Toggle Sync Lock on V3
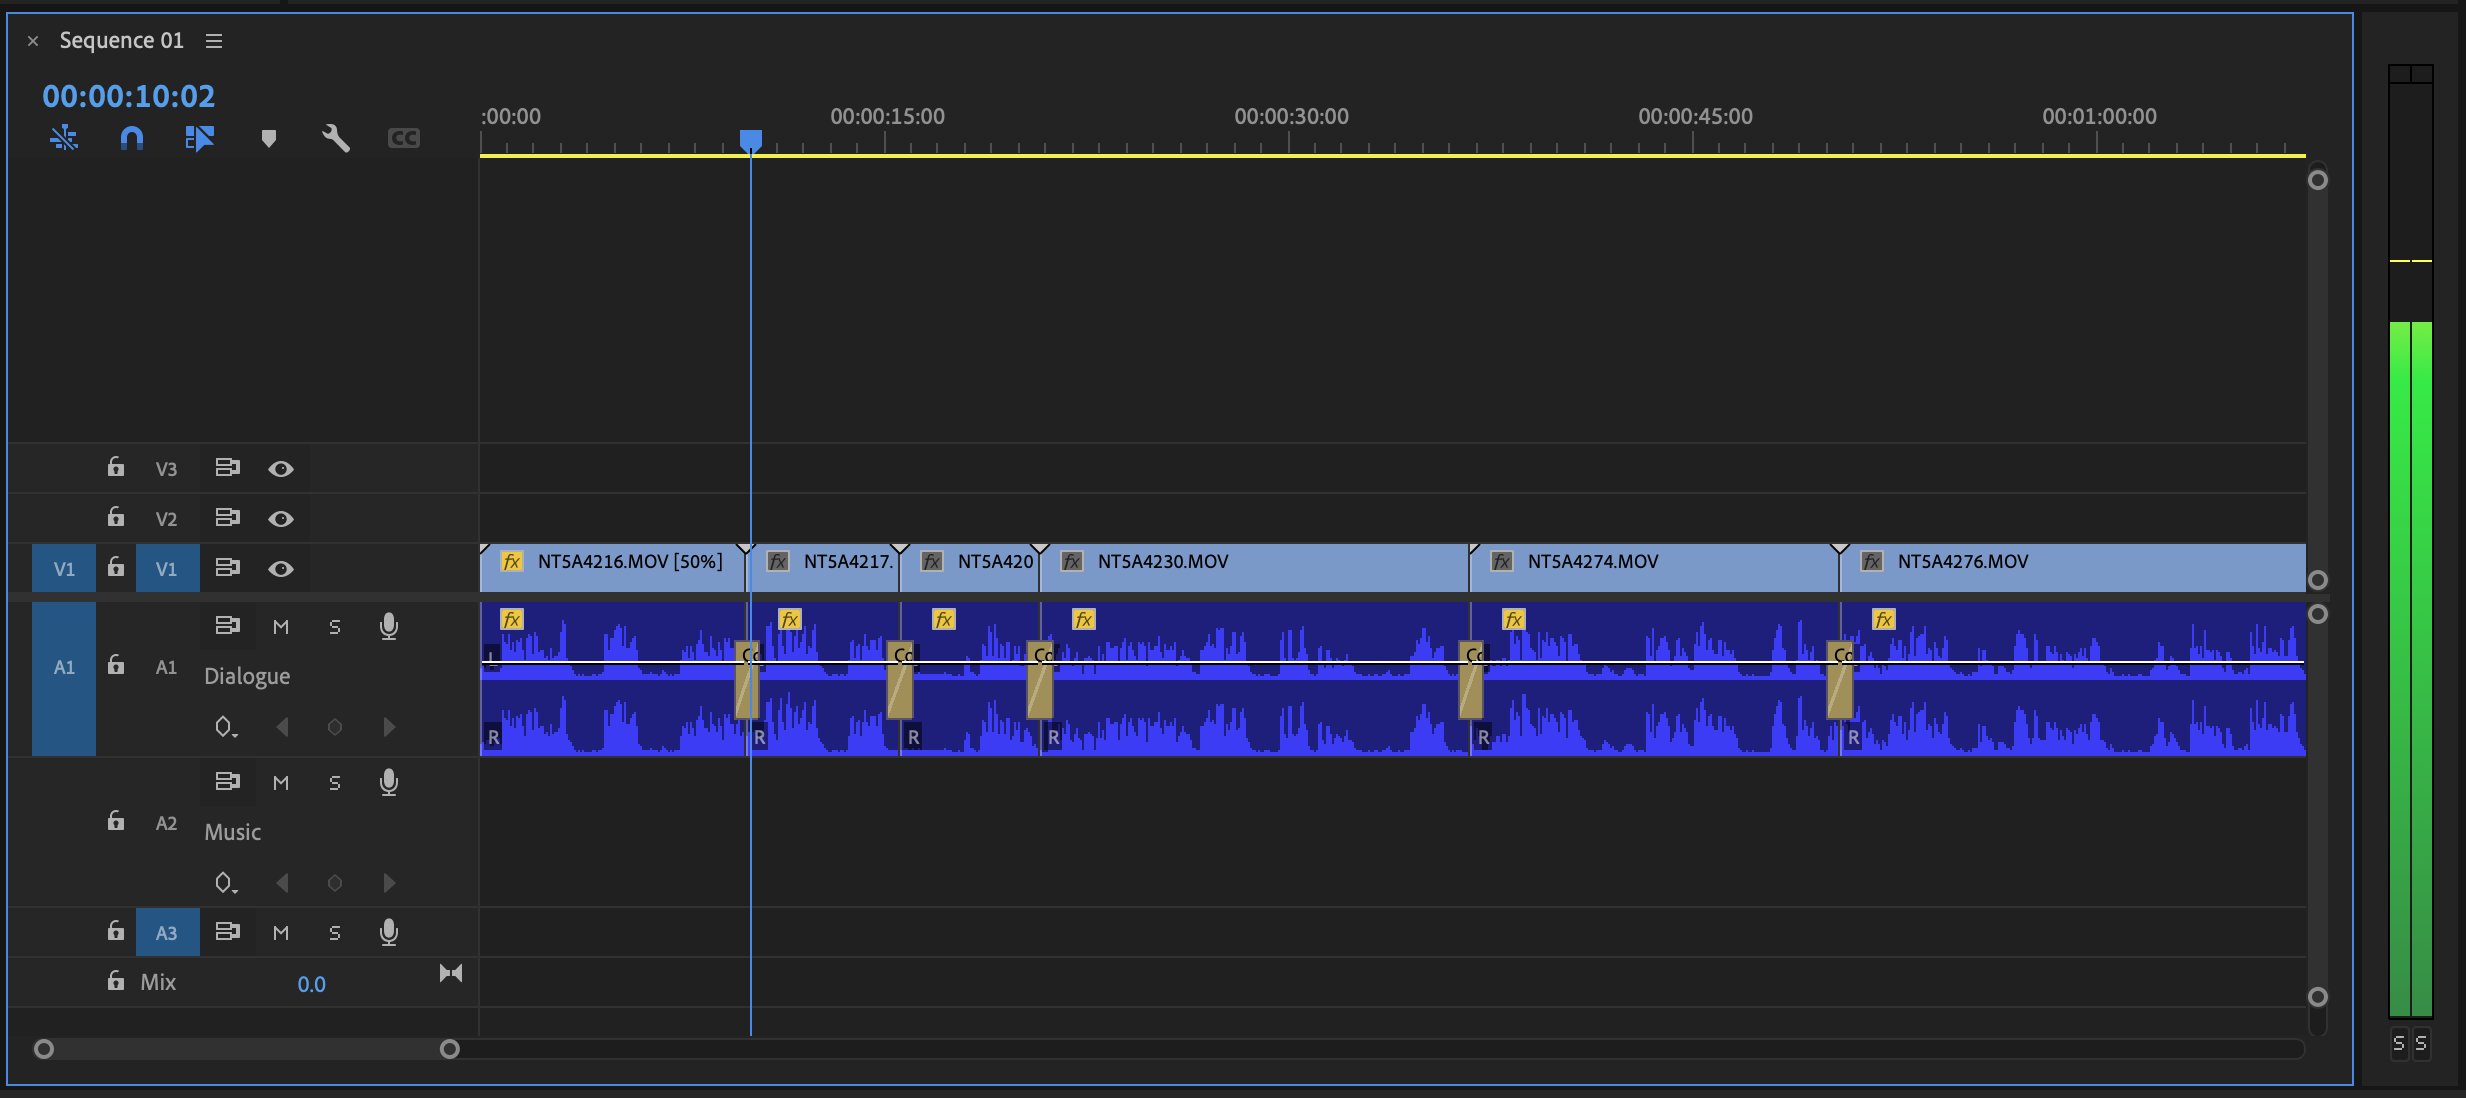The width and height of the screenshot is (2466, 1098). click(228, 467)
